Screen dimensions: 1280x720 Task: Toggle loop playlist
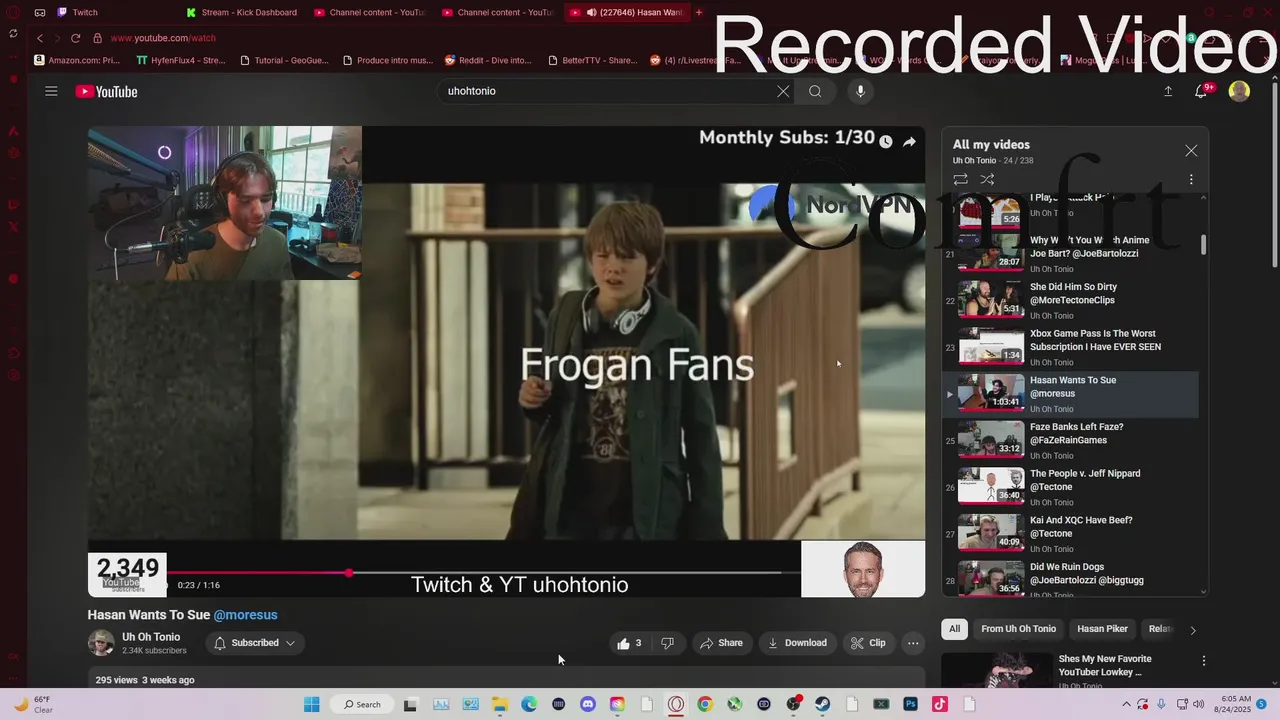click(x=960, y=180)
